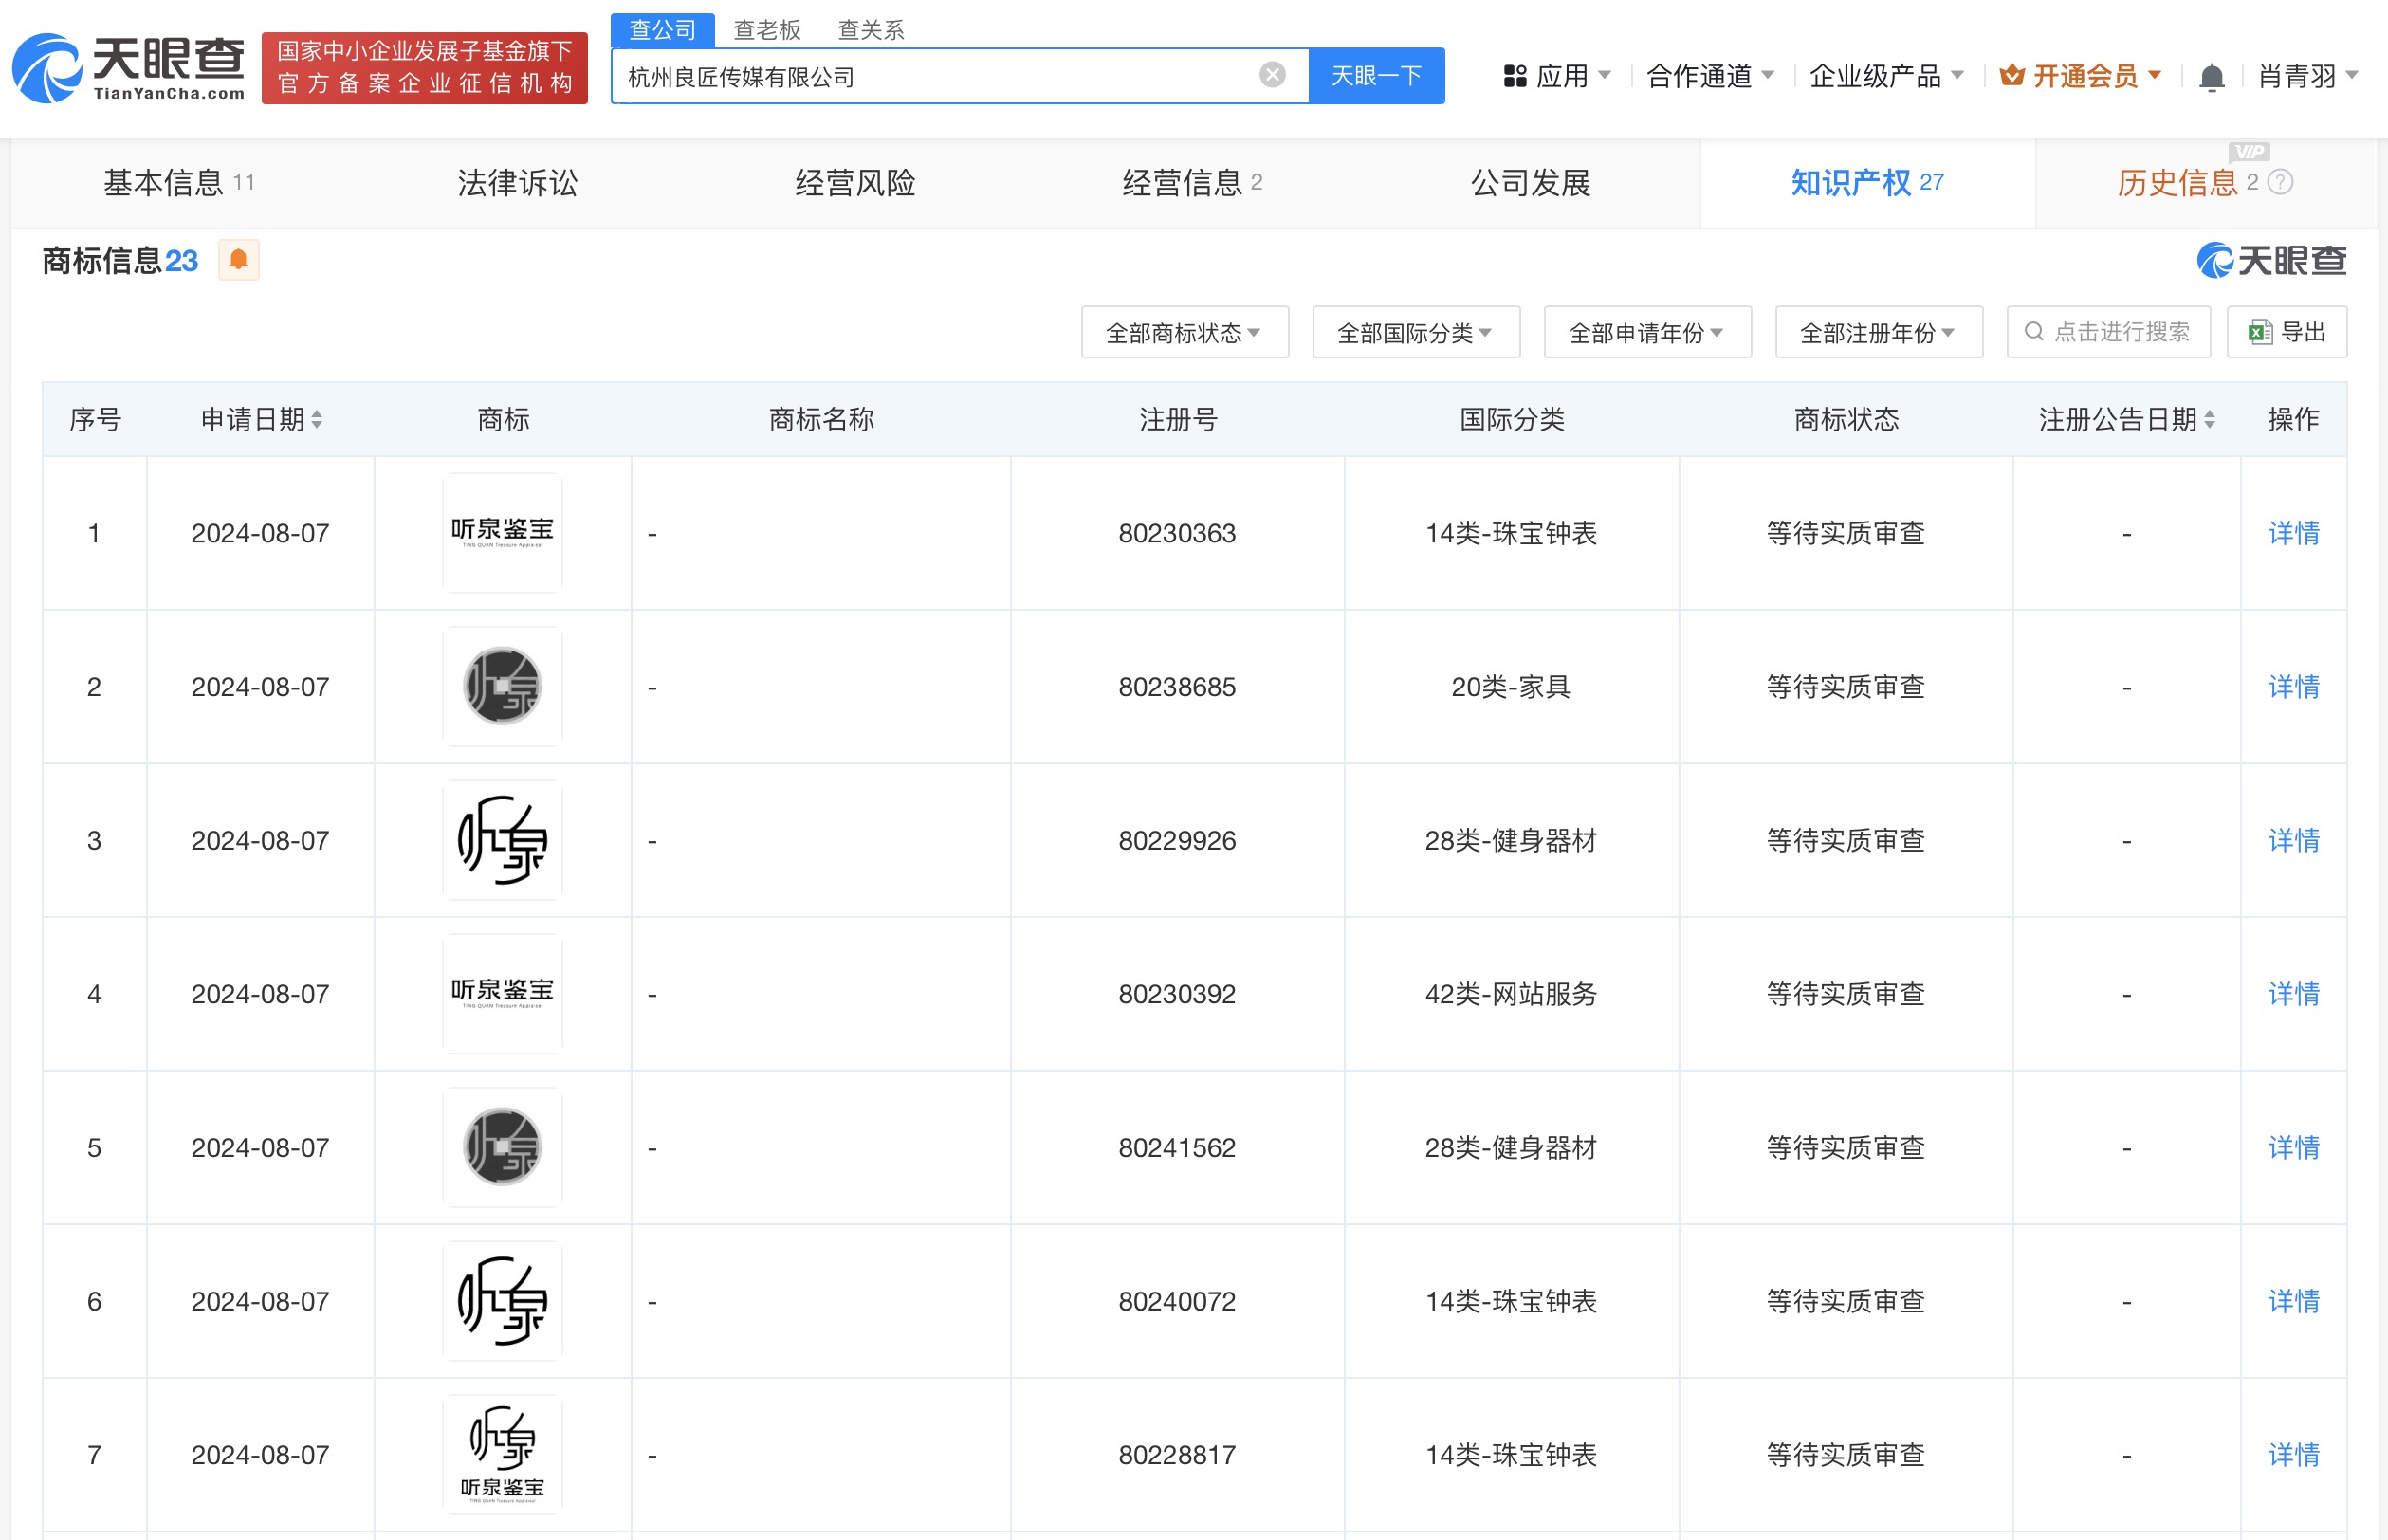Image resolution: width=2388 pixels, height=1540 pixels.
Task: Go to 法律诉讼 tab
Action: tap(518, 183)
